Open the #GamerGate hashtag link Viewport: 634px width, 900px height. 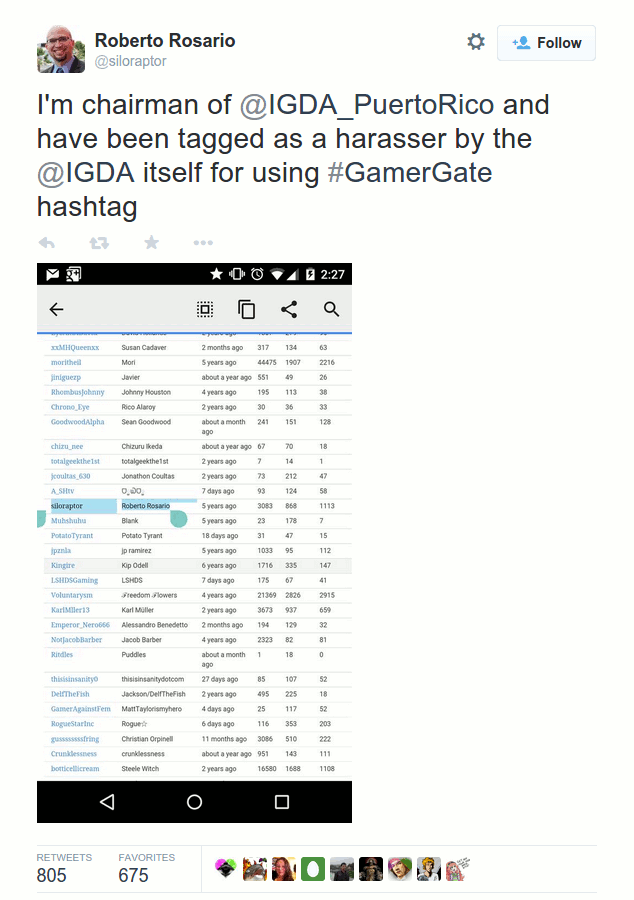pos(410,173)
